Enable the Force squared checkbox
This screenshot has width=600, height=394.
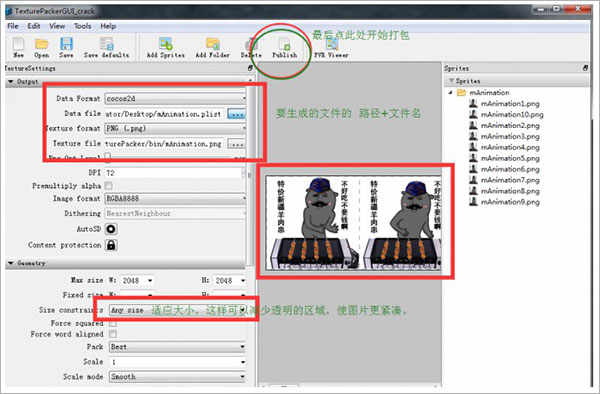pos(113,324)
